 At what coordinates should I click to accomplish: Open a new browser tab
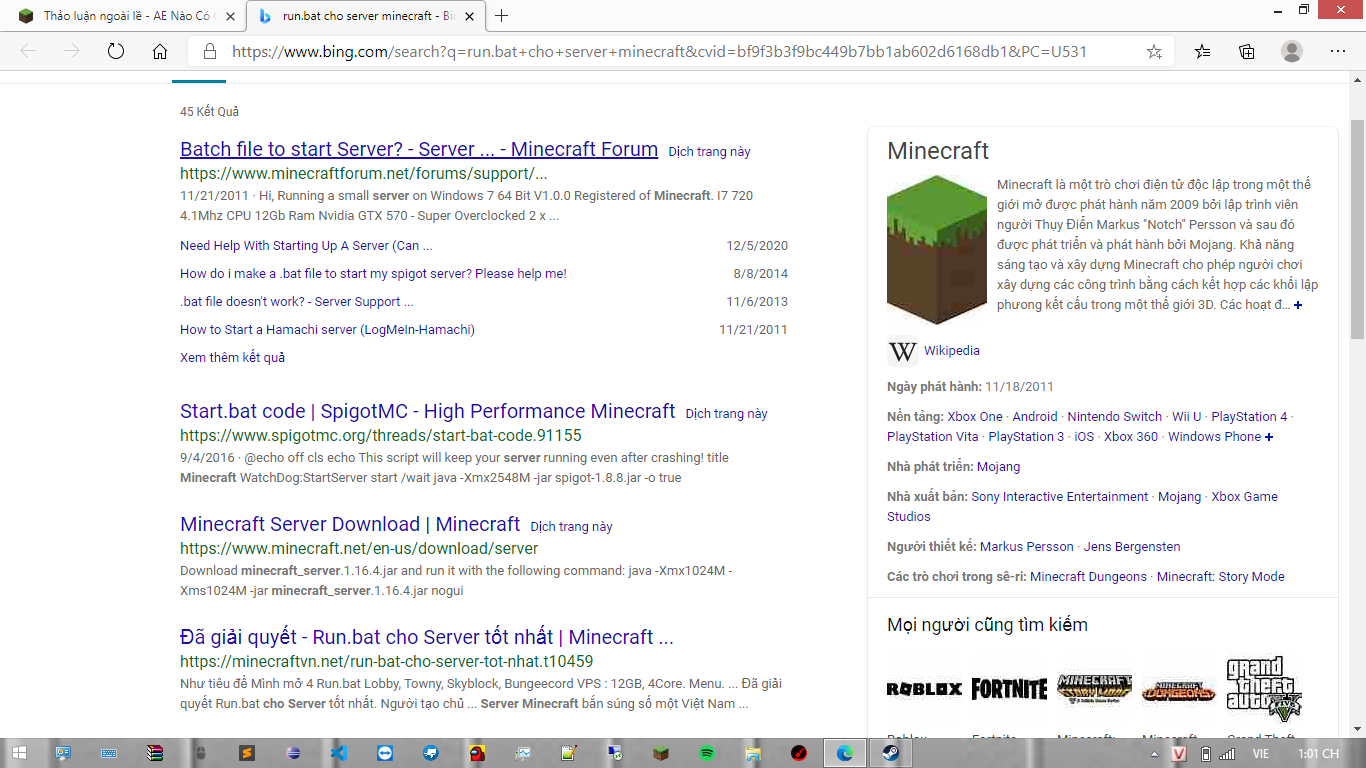502,16
